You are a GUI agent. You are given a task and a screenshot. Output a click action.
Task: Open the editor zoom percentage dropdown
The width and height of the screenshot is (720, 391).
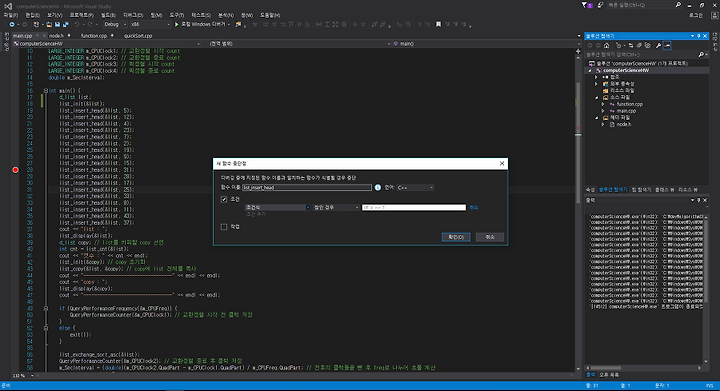click(x=32, y=375)
